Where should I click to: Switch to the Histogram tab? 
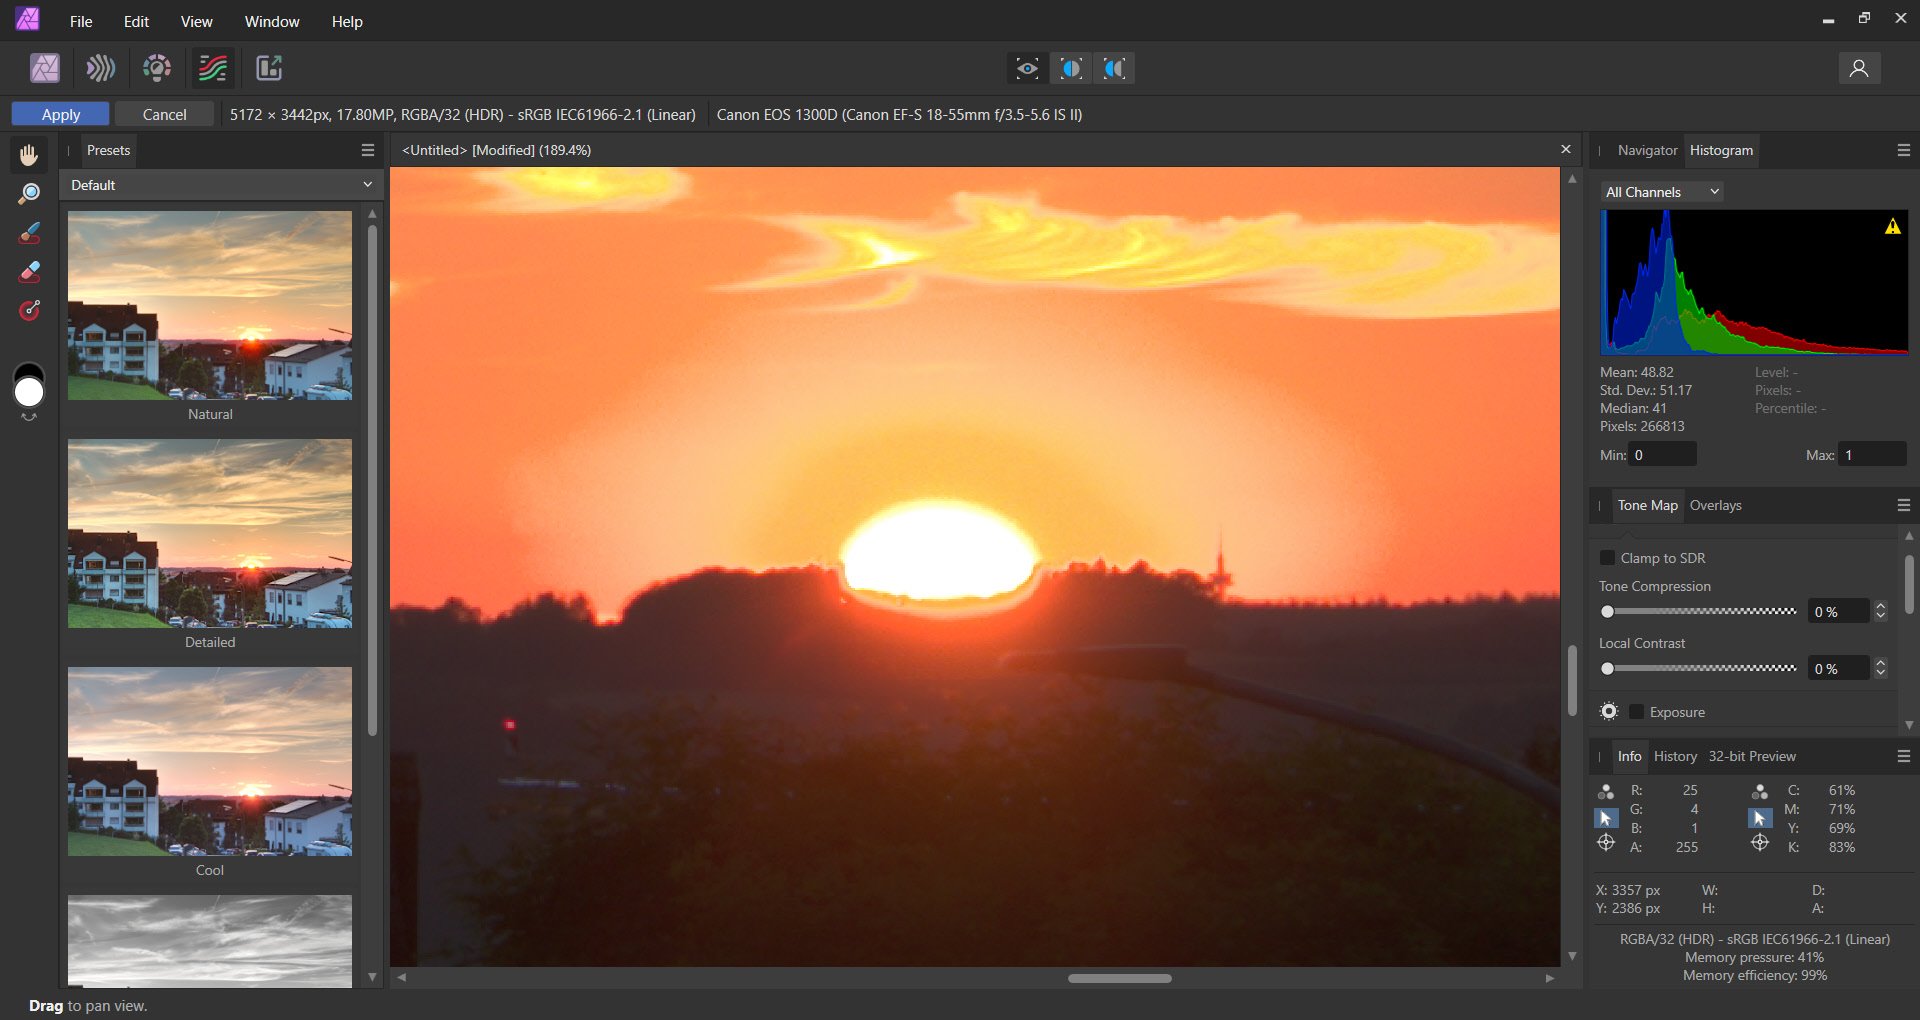[1721, 150]
